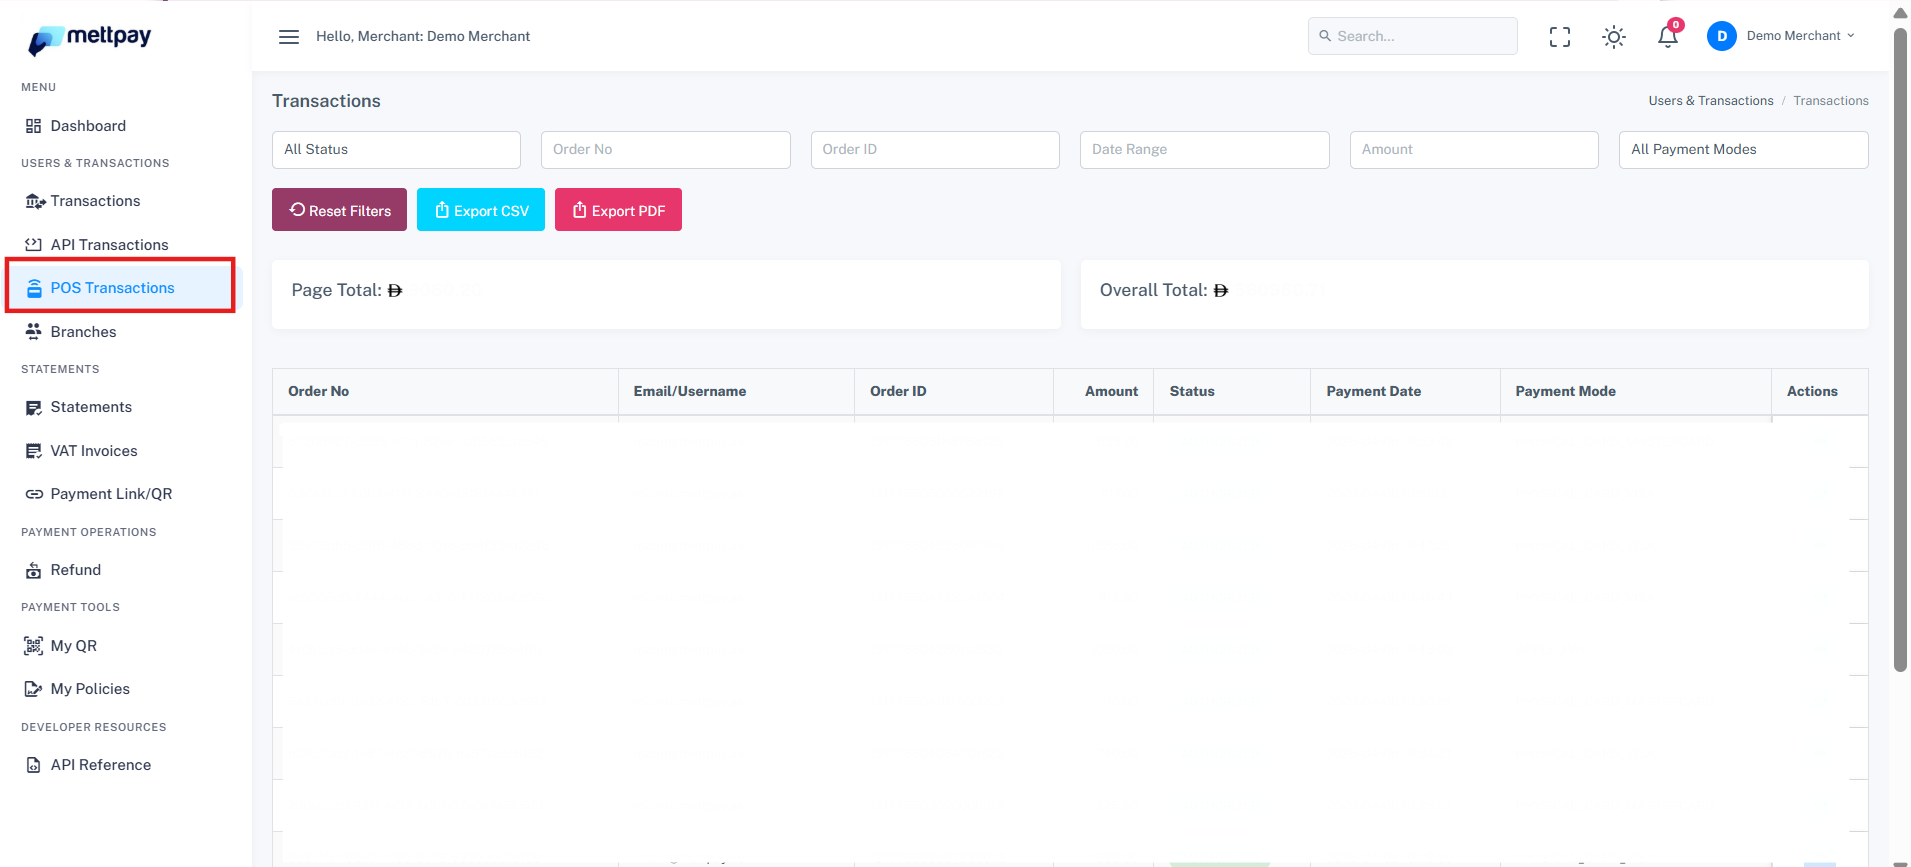Click the POS Transactions terminal icon
The width and height of the screenshot is (1911, 867).
34,288
